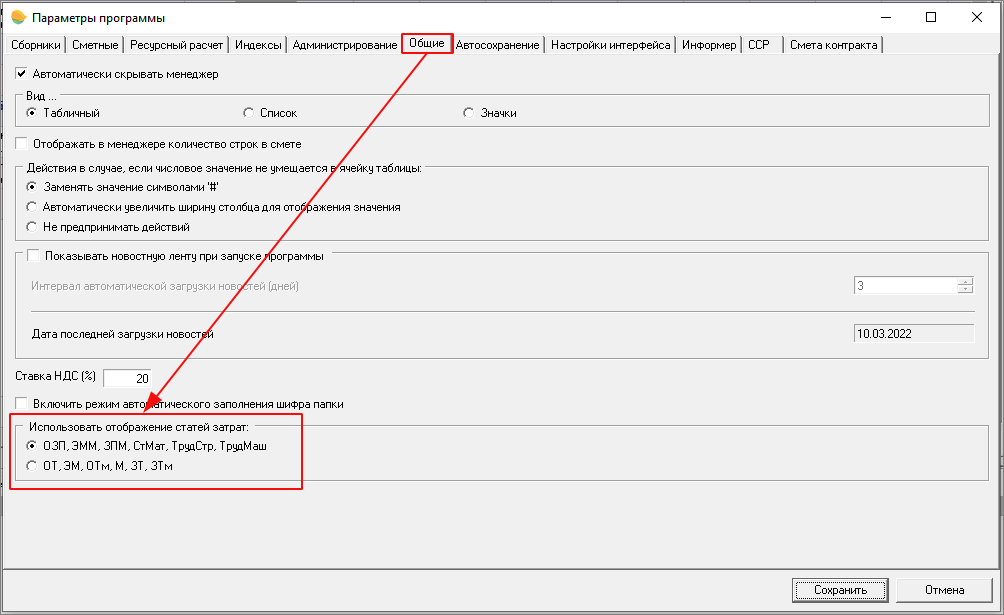The width and height of the screenshot is (1004, 615).
Task: Click the application icon in the title bar
Action: [x=18, y=18]
